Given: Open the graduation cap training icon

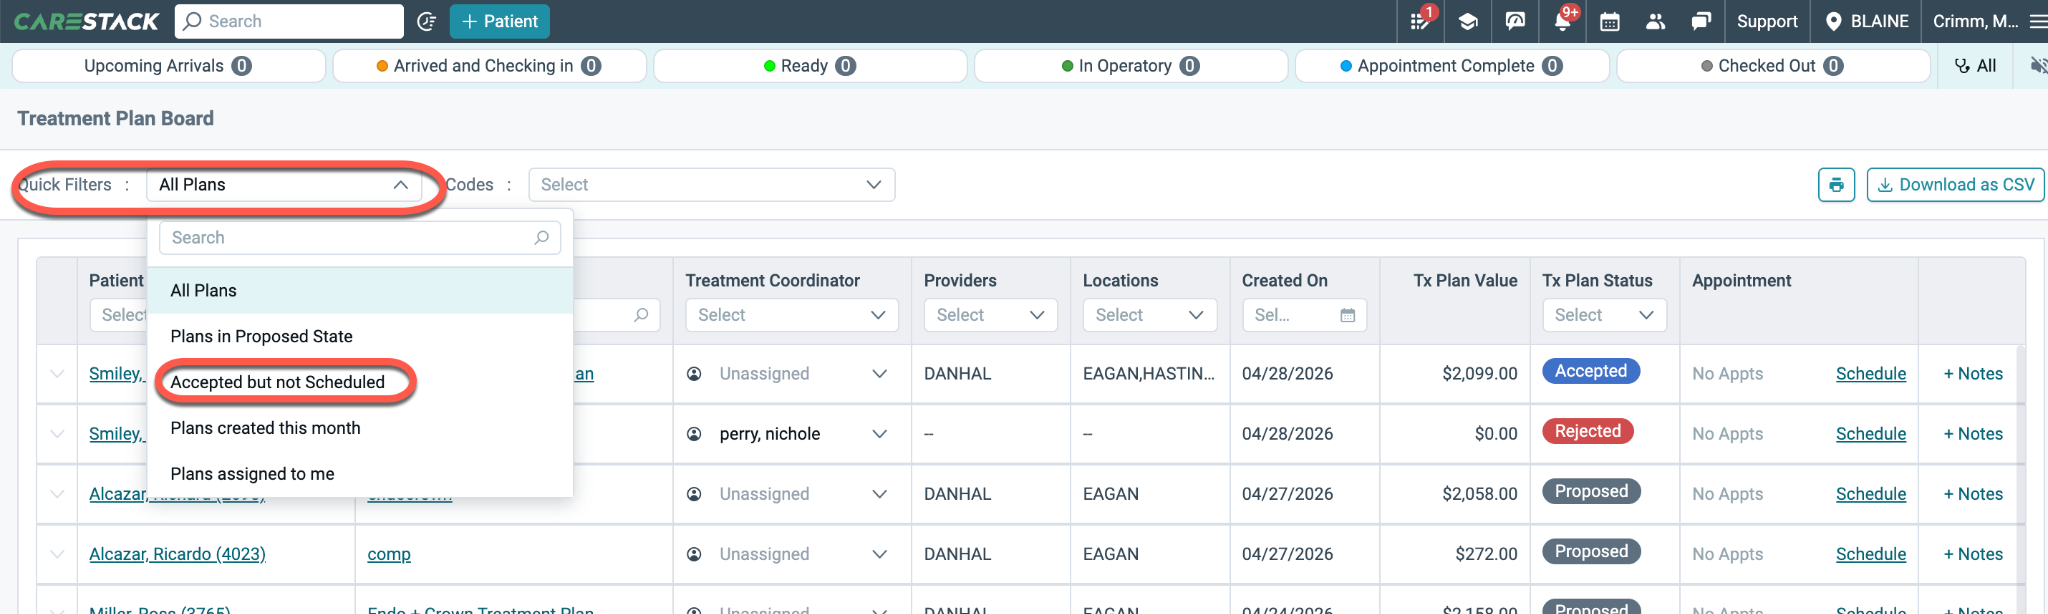Looking at the screenshot, I should coord(1468,21).
